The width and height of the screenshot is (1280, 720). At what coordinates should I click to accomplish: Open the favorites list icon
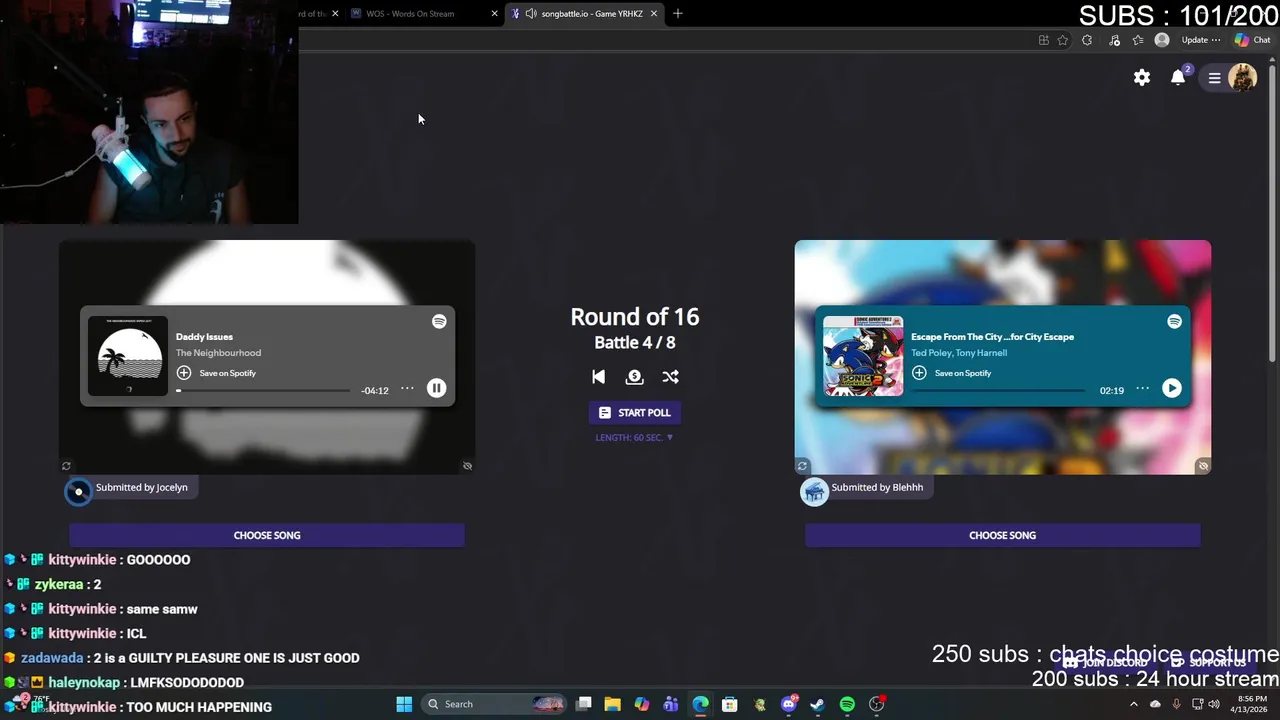[x=1138, y=40]
